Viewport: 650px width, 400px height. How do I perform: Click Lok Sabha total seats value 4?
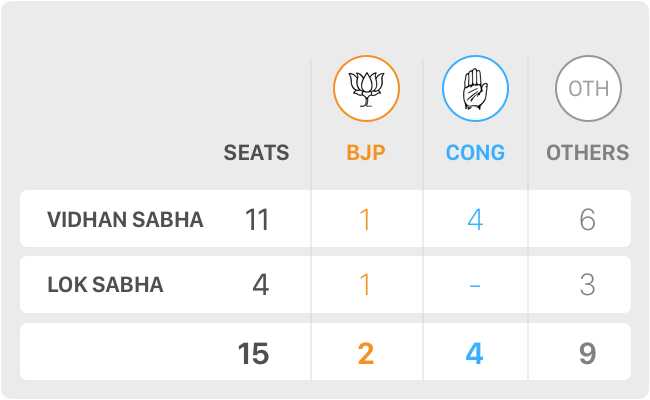(x=260, y=285)
